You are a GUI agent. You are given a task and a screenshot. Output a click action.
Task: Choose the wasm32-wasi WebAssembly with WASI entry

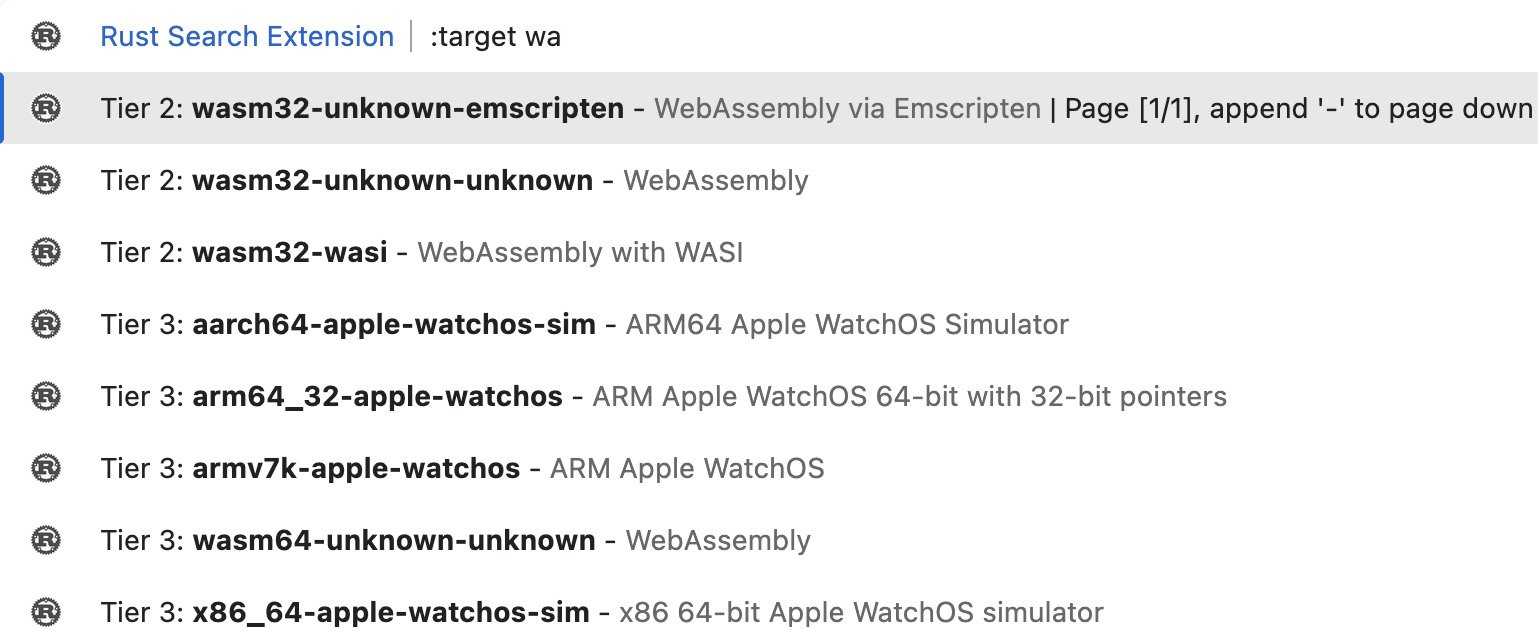click(x=769, y=252)
